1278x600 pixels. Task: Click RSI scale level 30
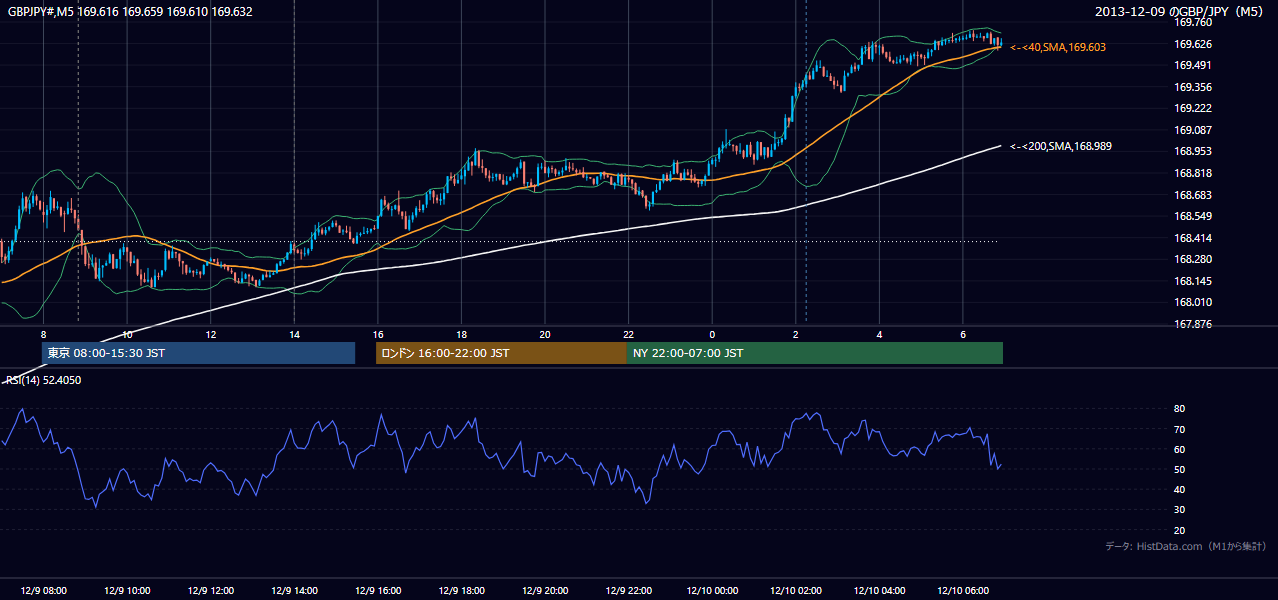pos(1179,510)
